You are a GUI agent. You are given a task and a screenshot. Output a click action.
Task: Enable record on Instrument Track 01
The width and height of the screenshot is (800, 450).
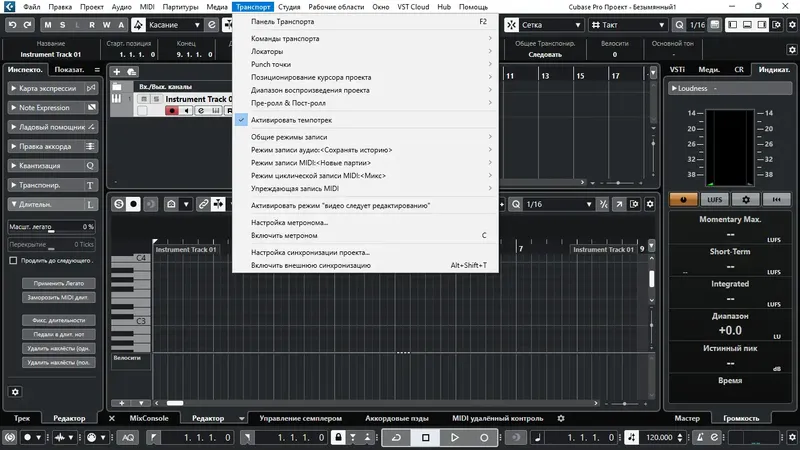(x=172, y=111)
